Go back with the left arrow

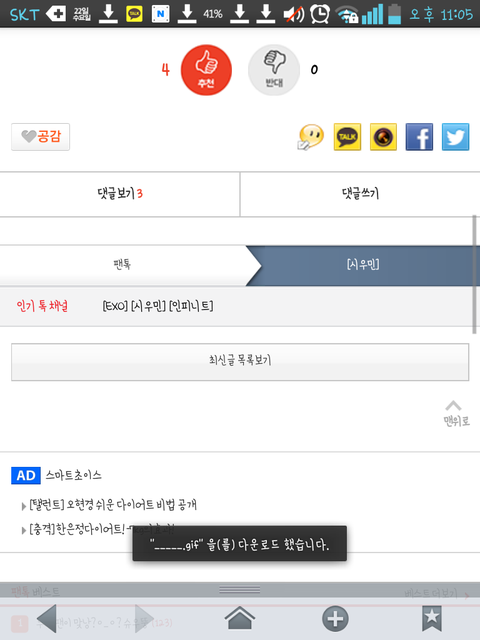46,619
